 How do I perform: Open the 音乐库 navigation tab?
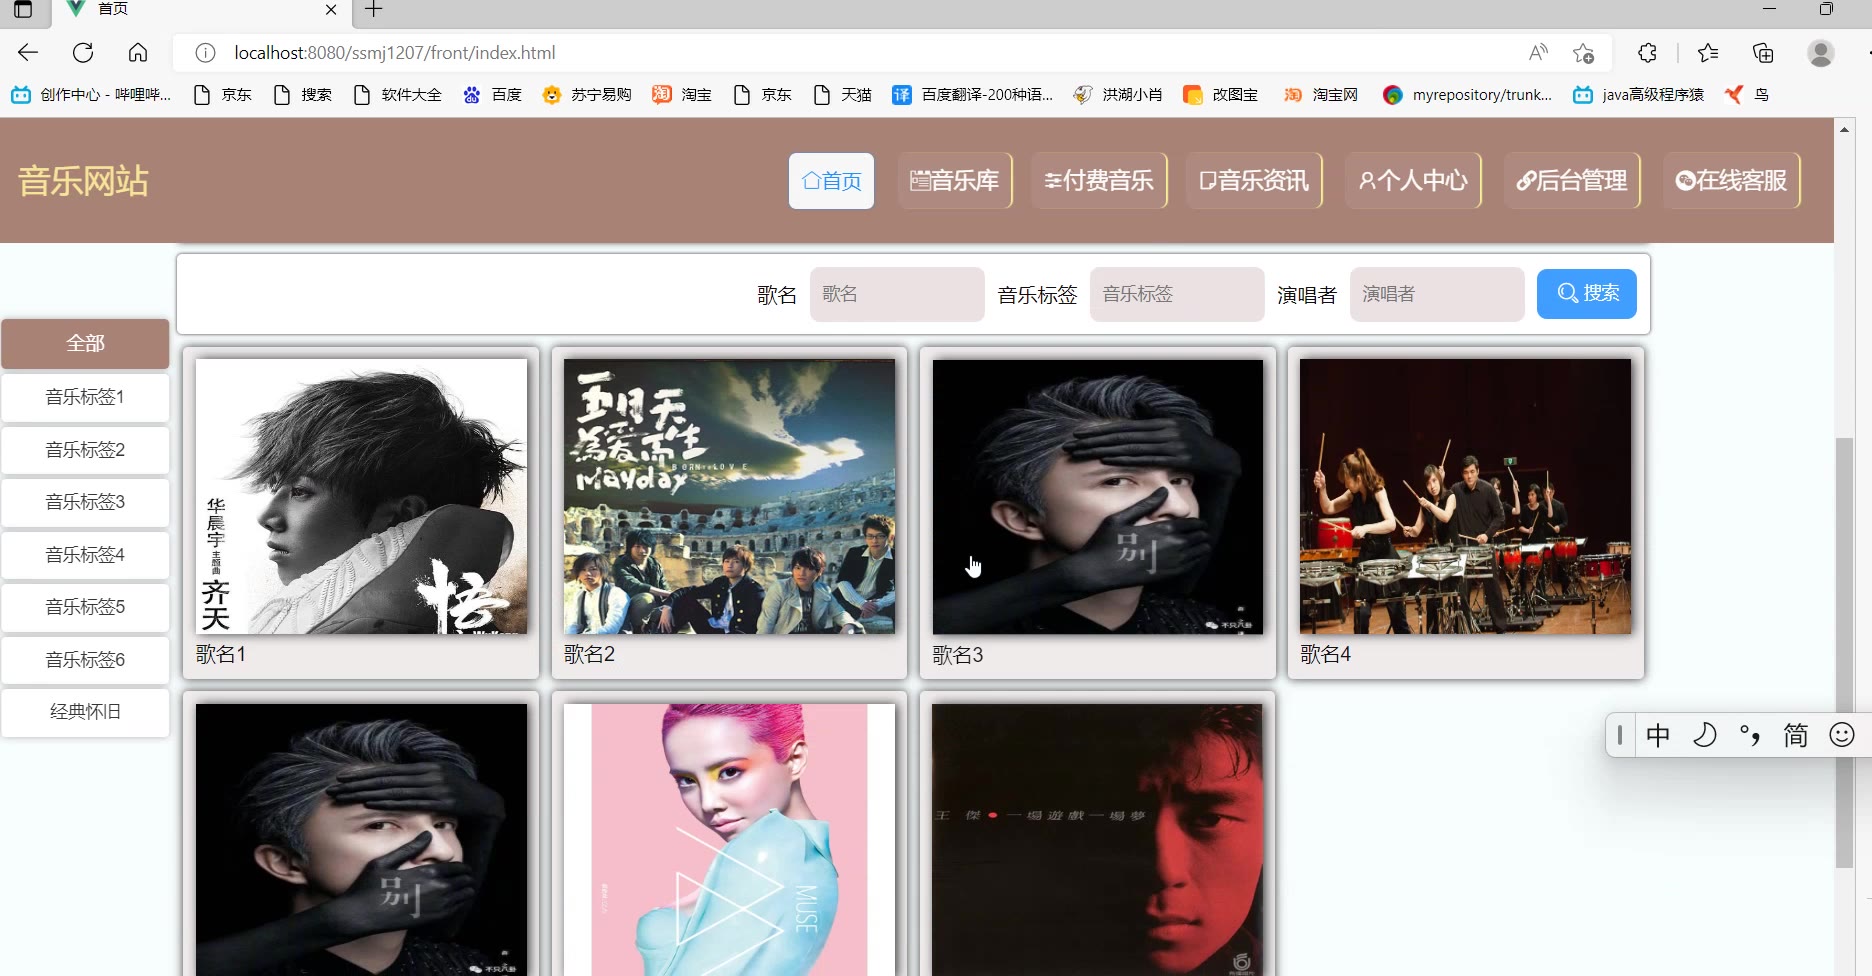click(x=955, y=181)
